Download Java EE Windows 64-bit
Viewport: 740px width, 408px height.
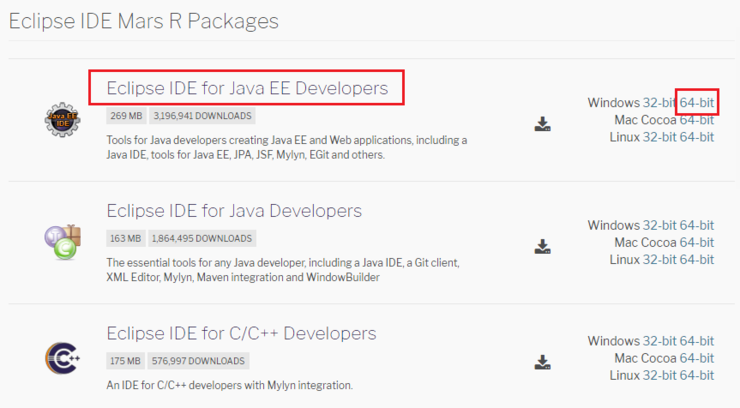[x=697, y=103]
